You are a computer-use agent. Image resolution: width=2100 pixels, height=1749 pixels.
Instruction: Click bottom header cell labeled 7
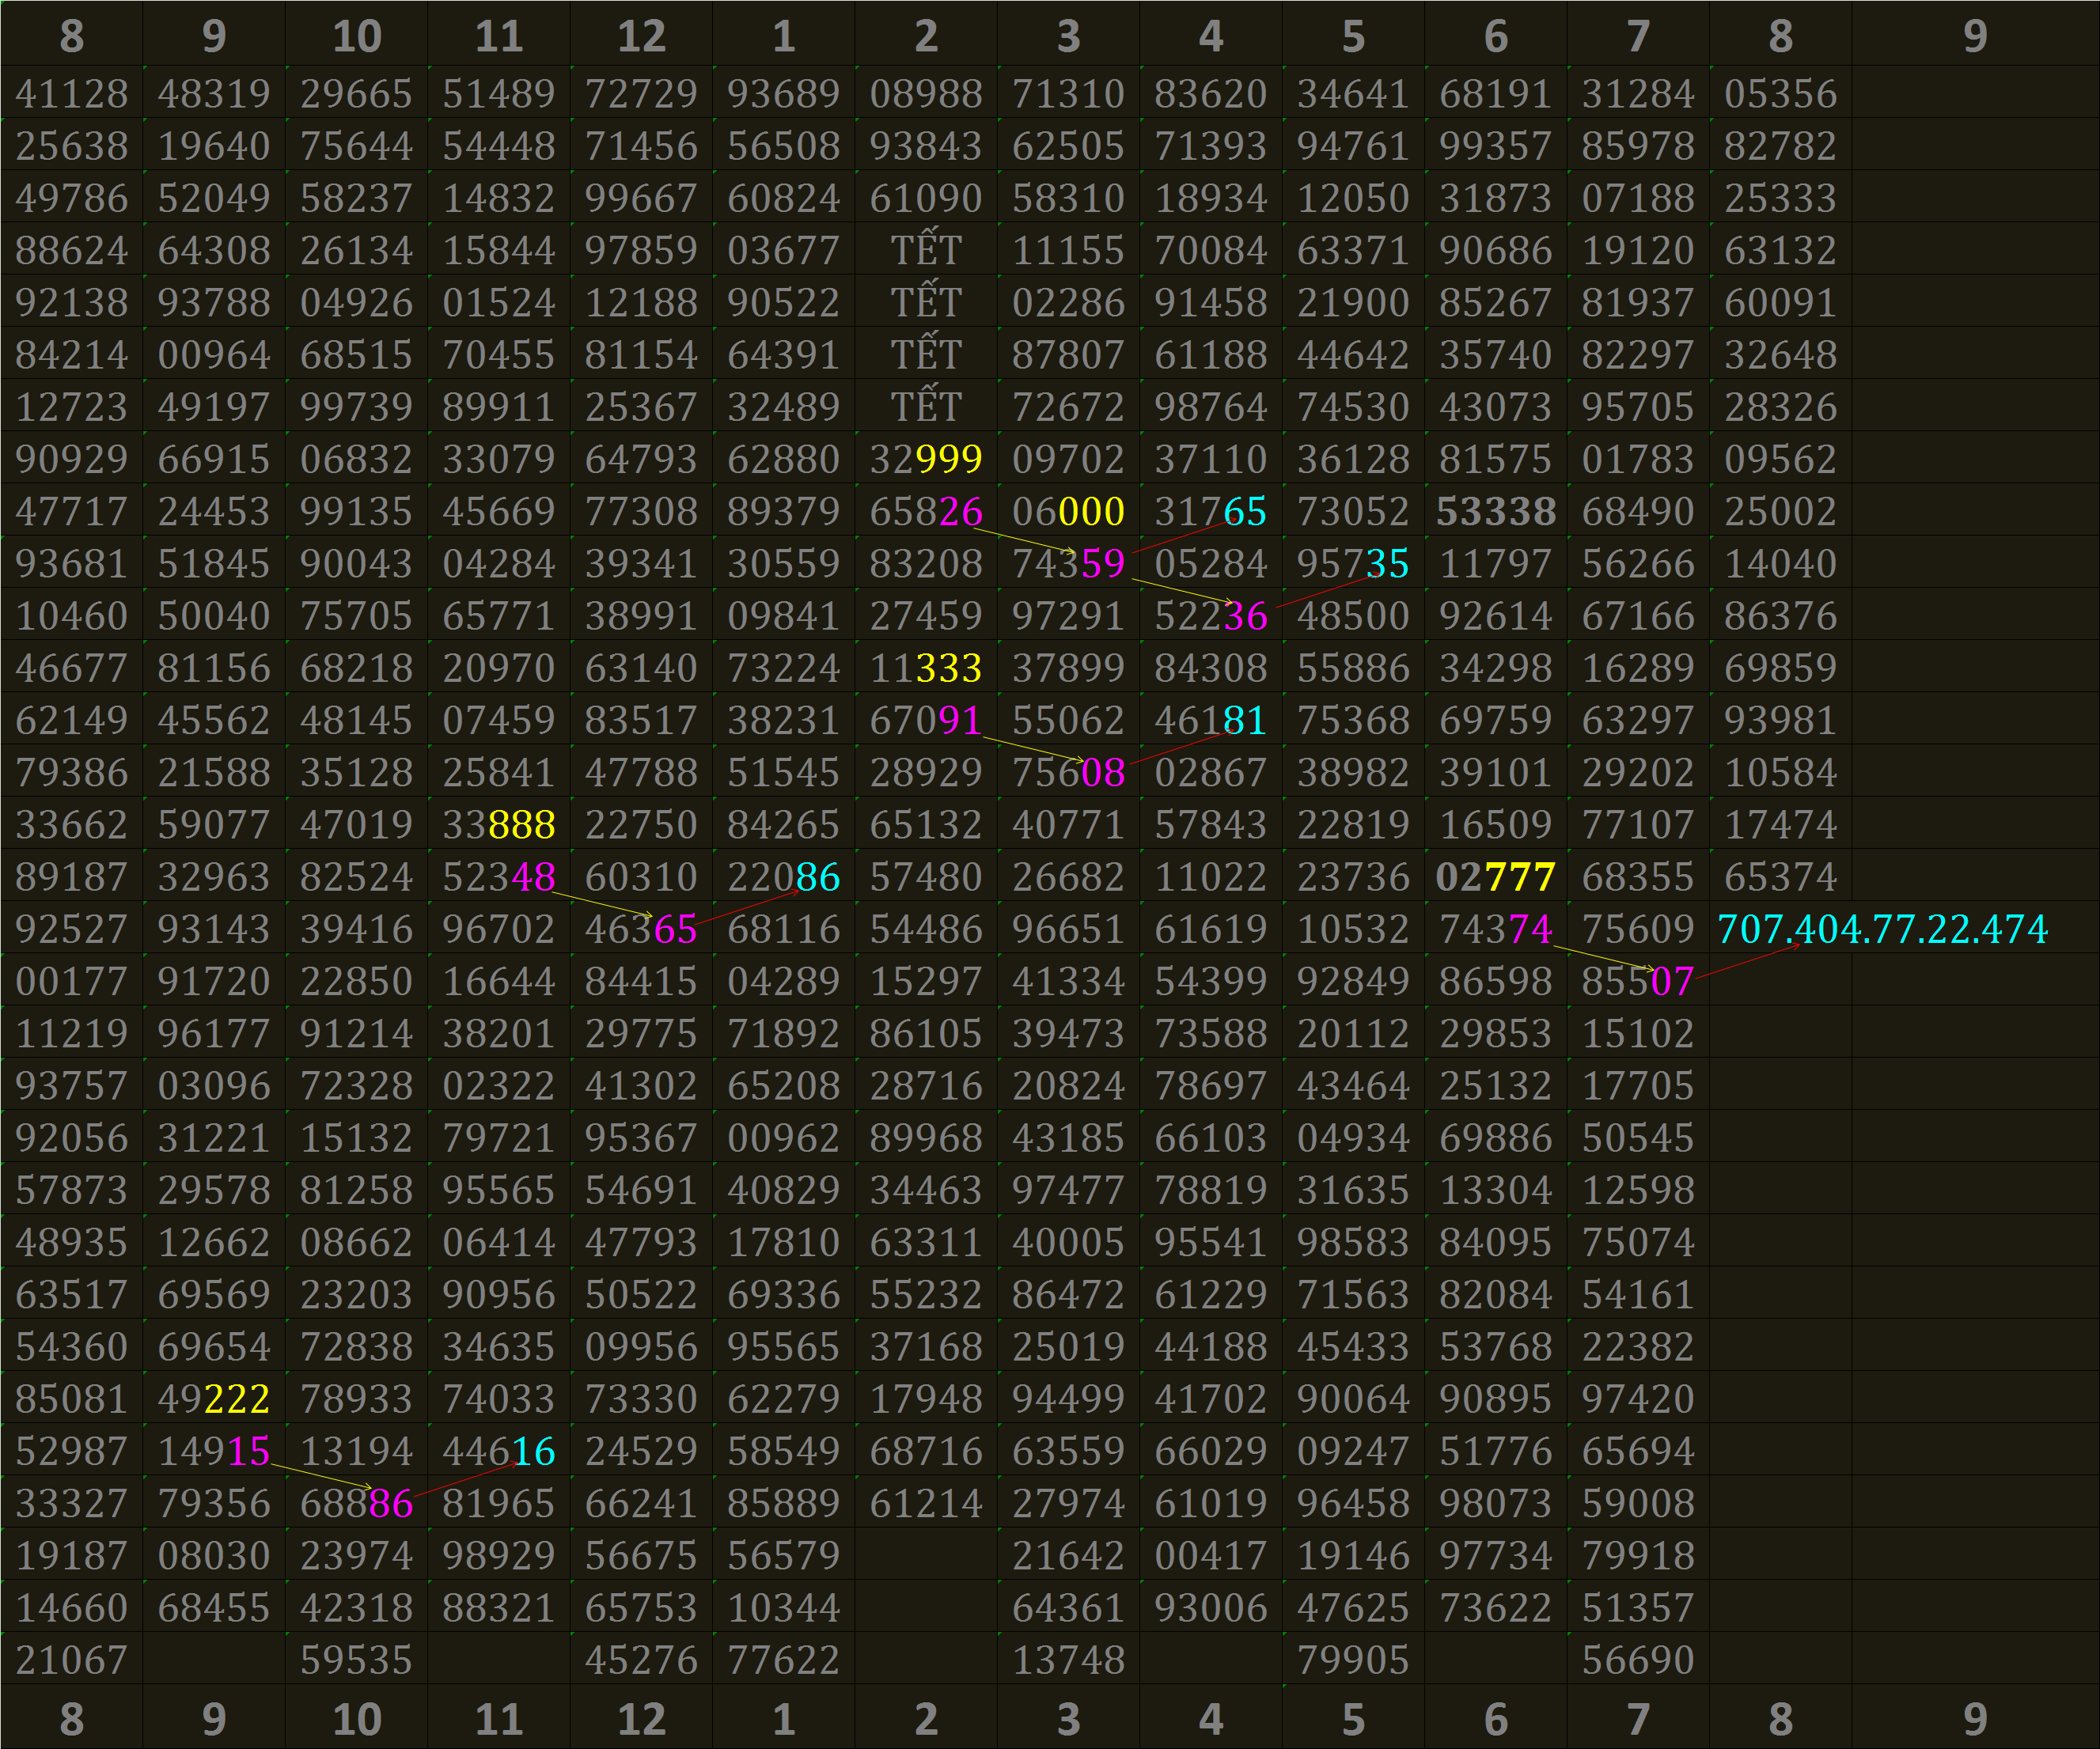pyautogui.click(x=1638, y=1719)
